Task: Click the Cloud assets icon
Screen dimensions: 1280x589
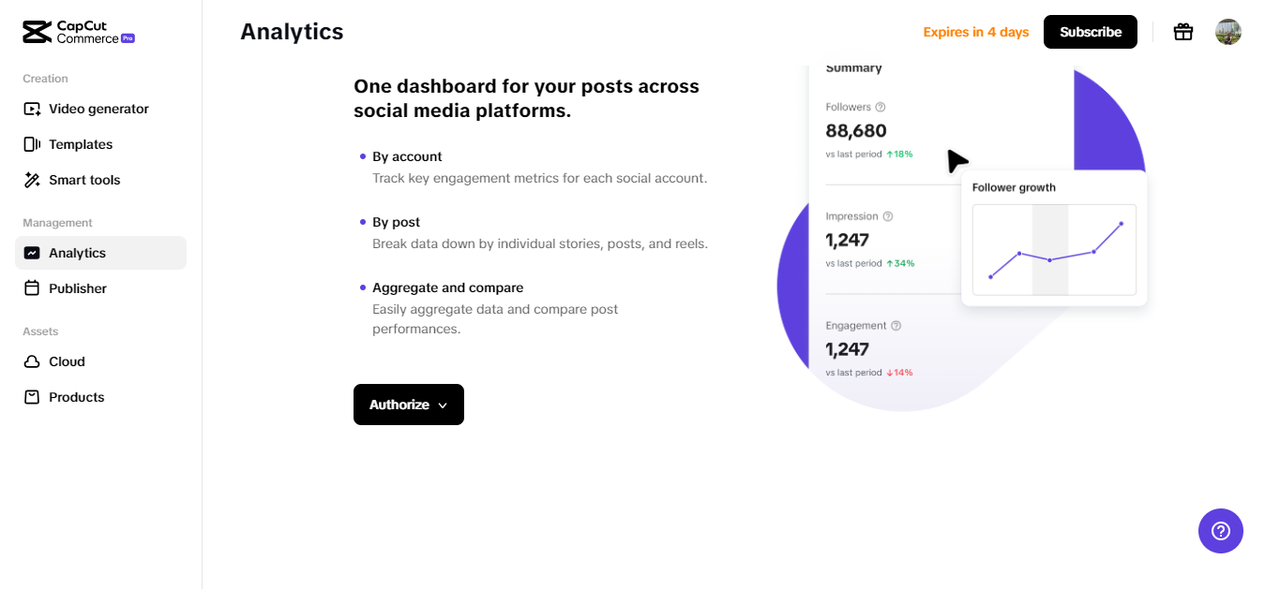Action: point(32,362)
